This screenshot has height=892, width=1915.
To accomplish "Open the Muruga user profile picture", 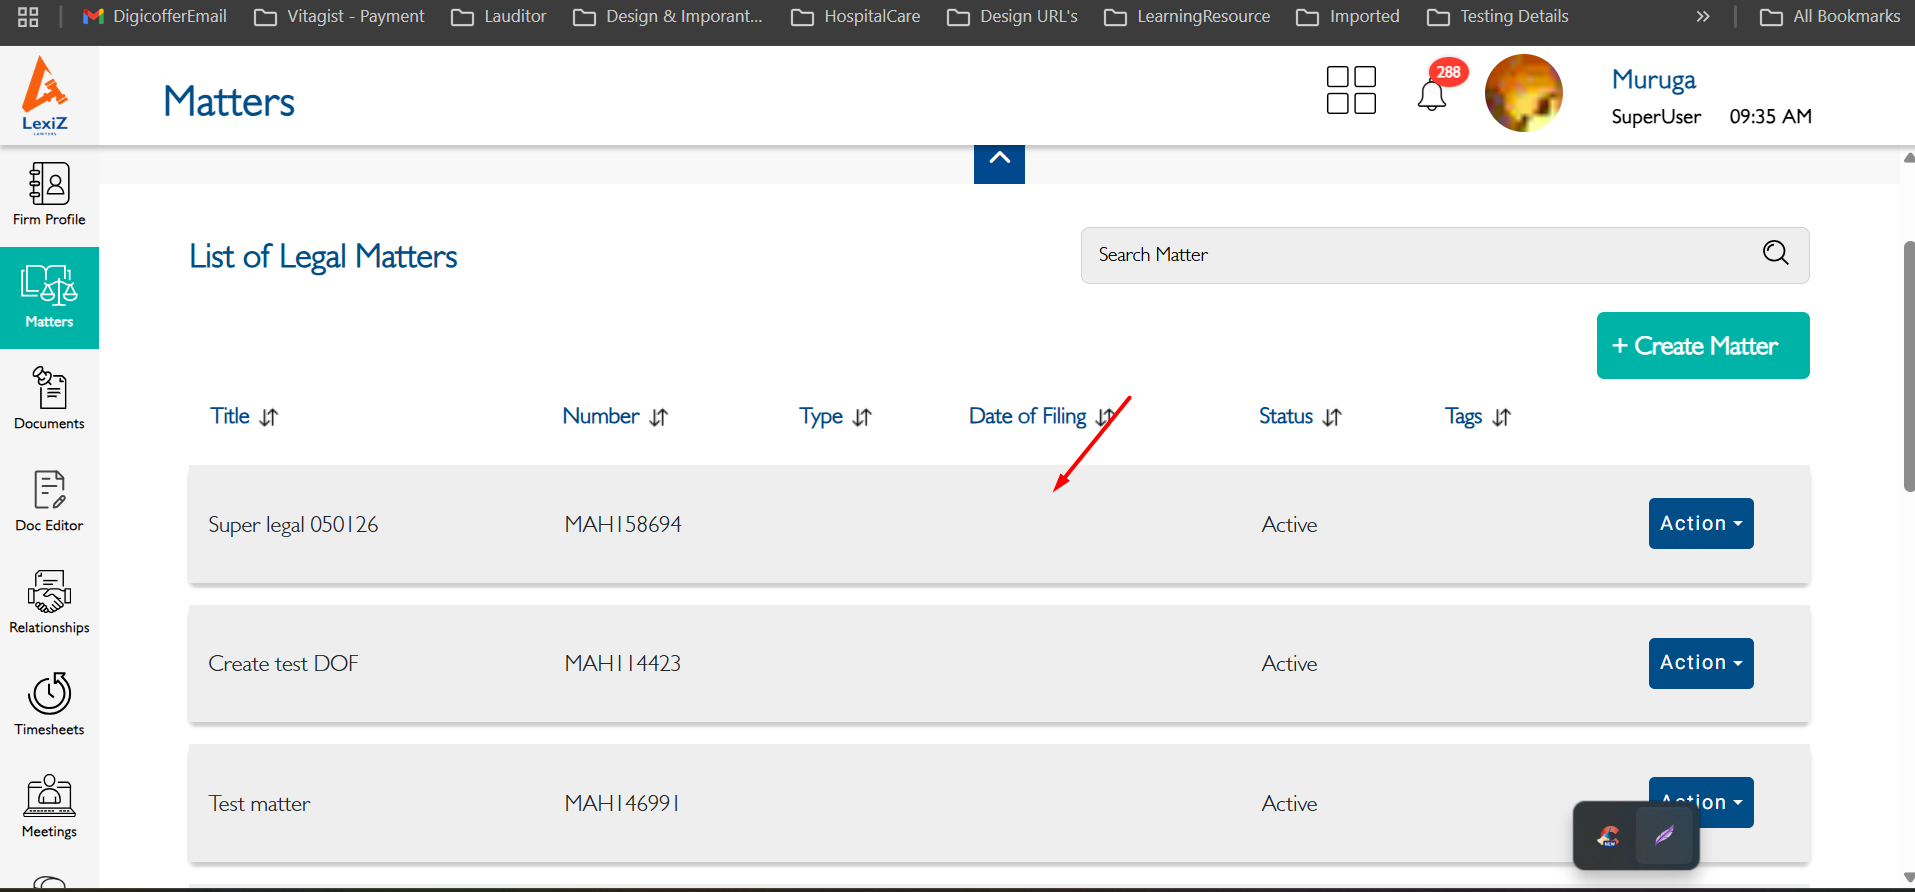I will click(1523, 94).
